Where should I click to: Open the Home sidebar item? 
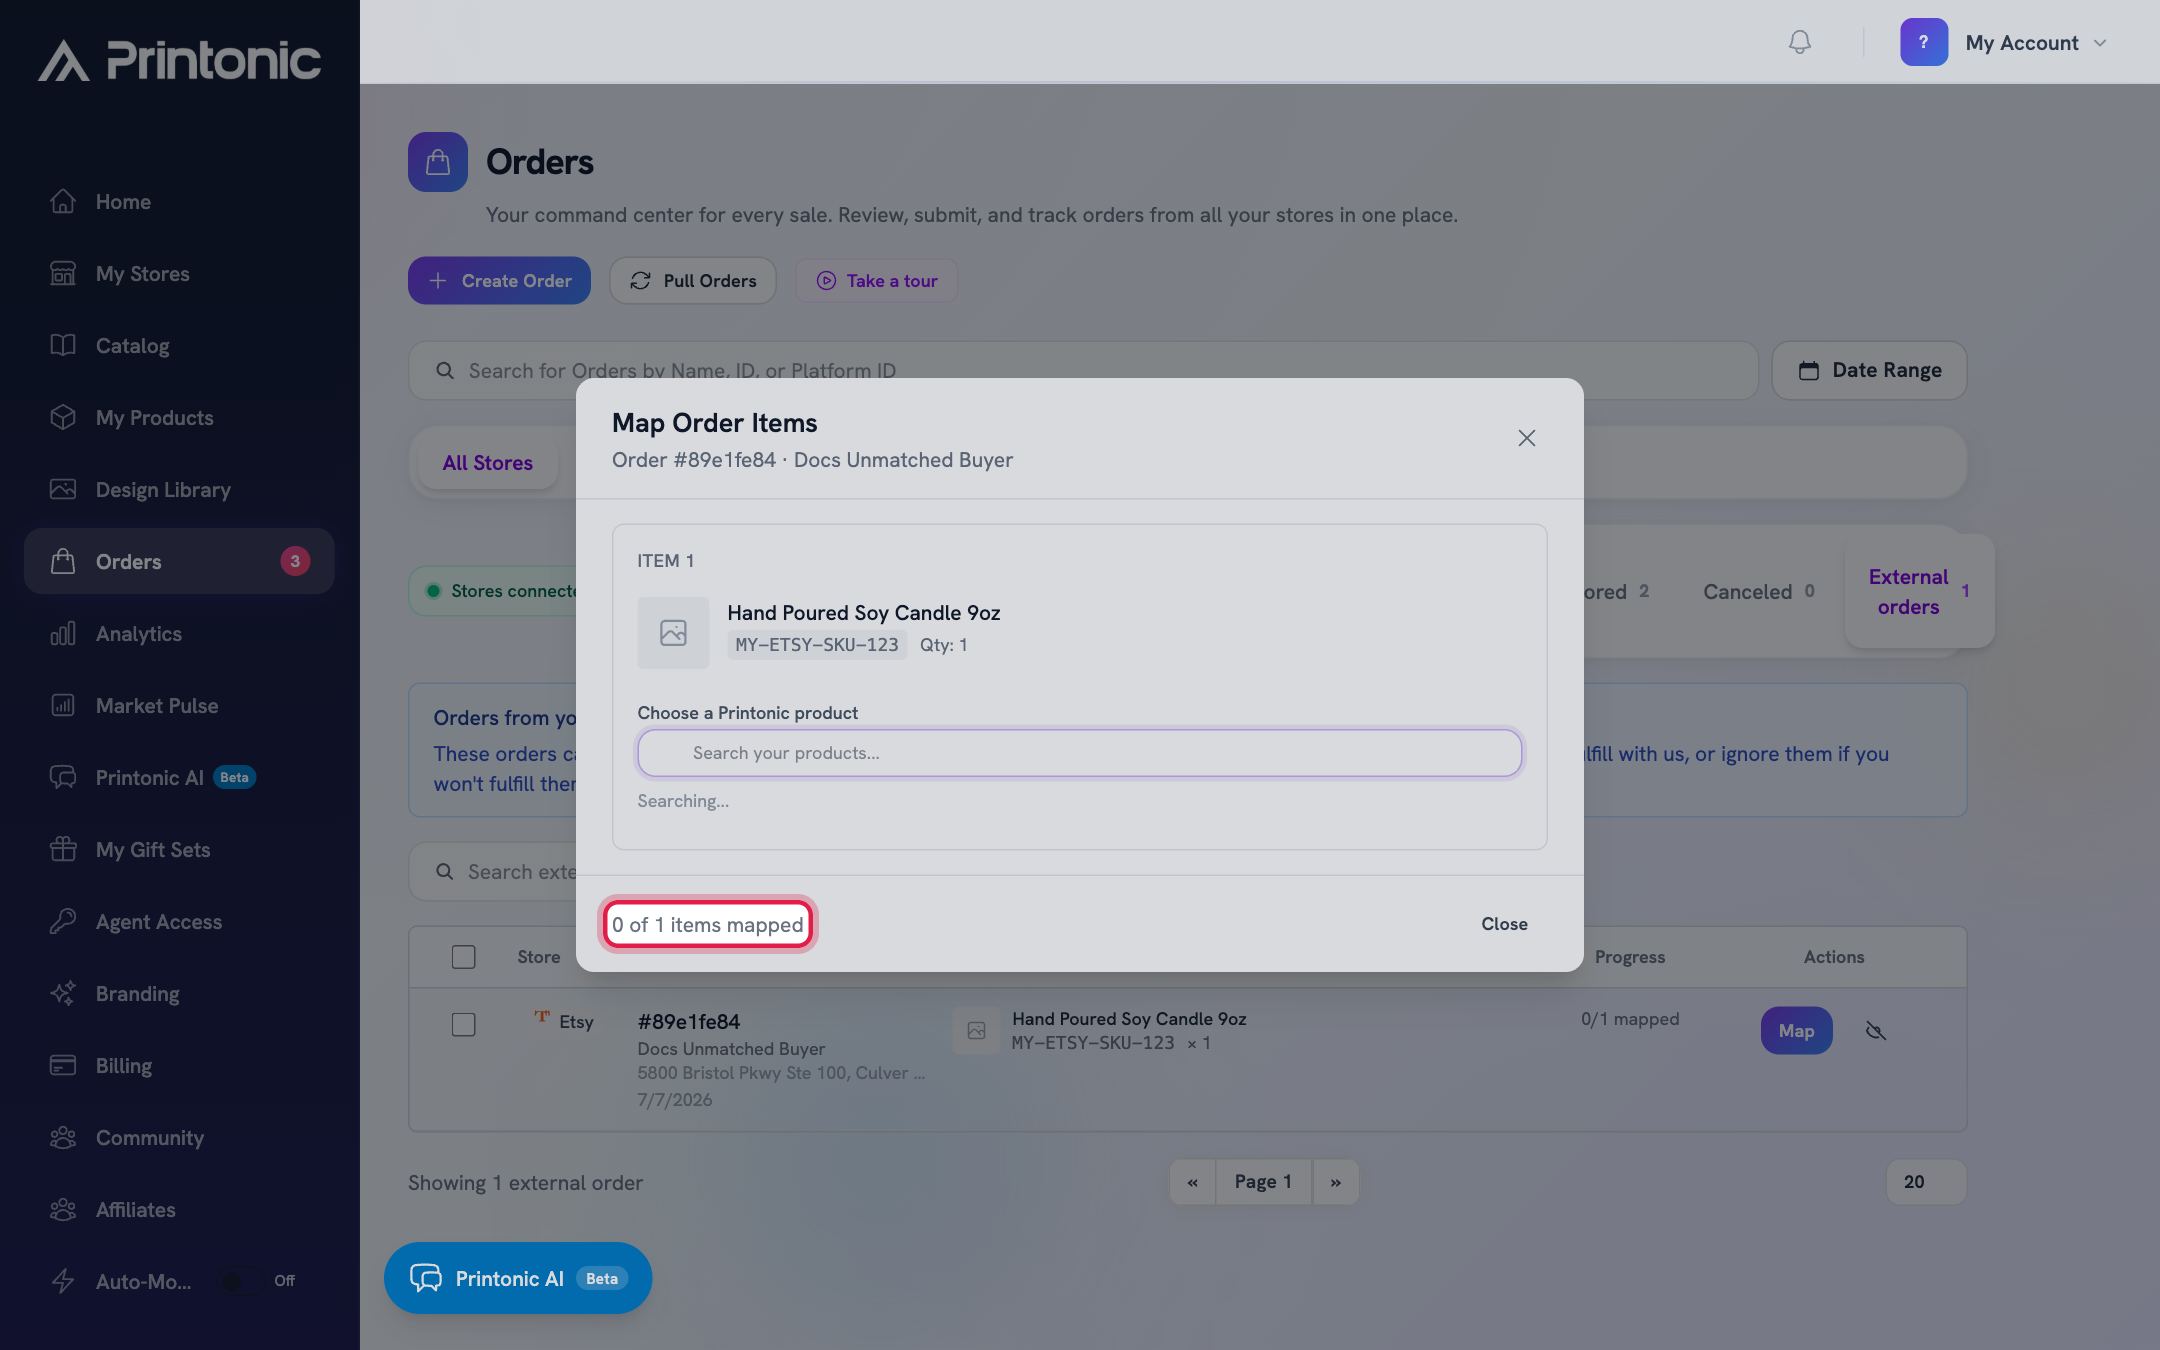pyautogui.click(x=179, y=201)
